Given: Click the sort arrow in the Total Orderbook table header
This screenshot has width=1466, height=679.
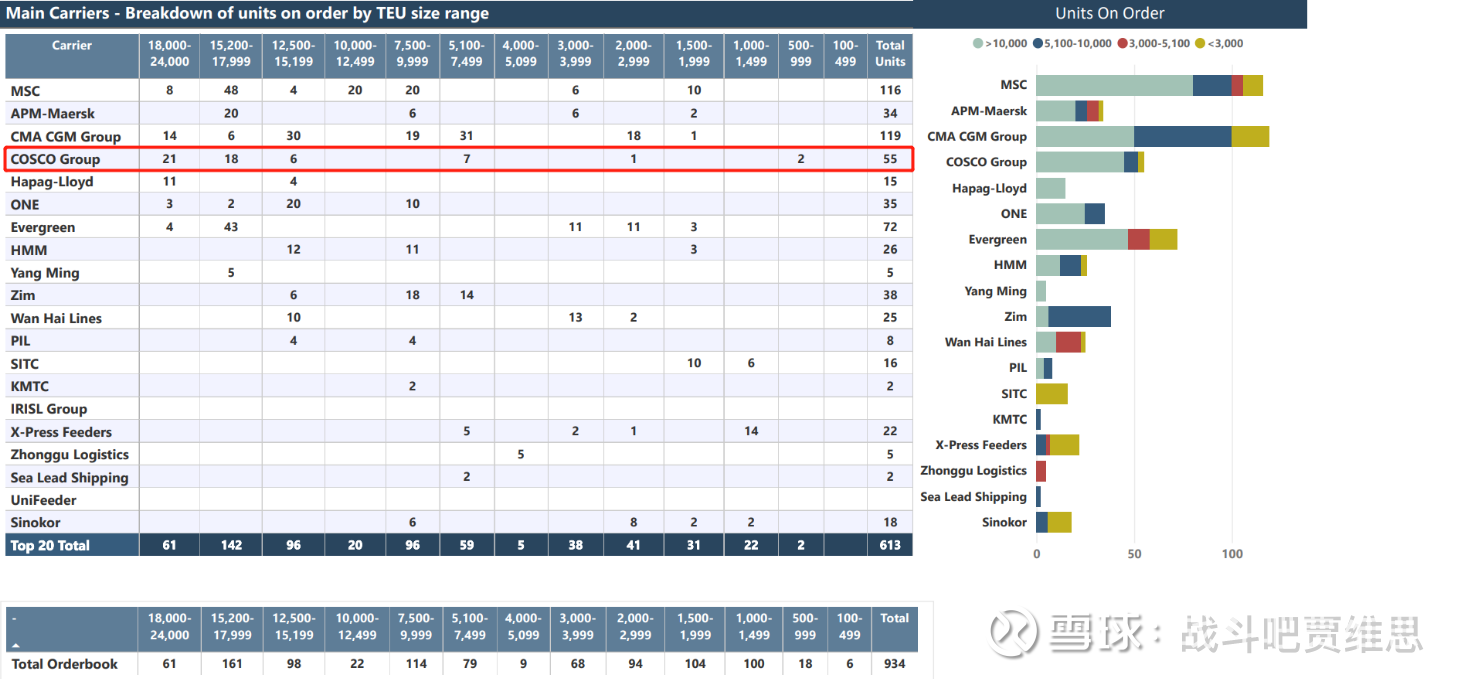Looking at the screenshot, I should pyautogui.click(x=15, y=646).
